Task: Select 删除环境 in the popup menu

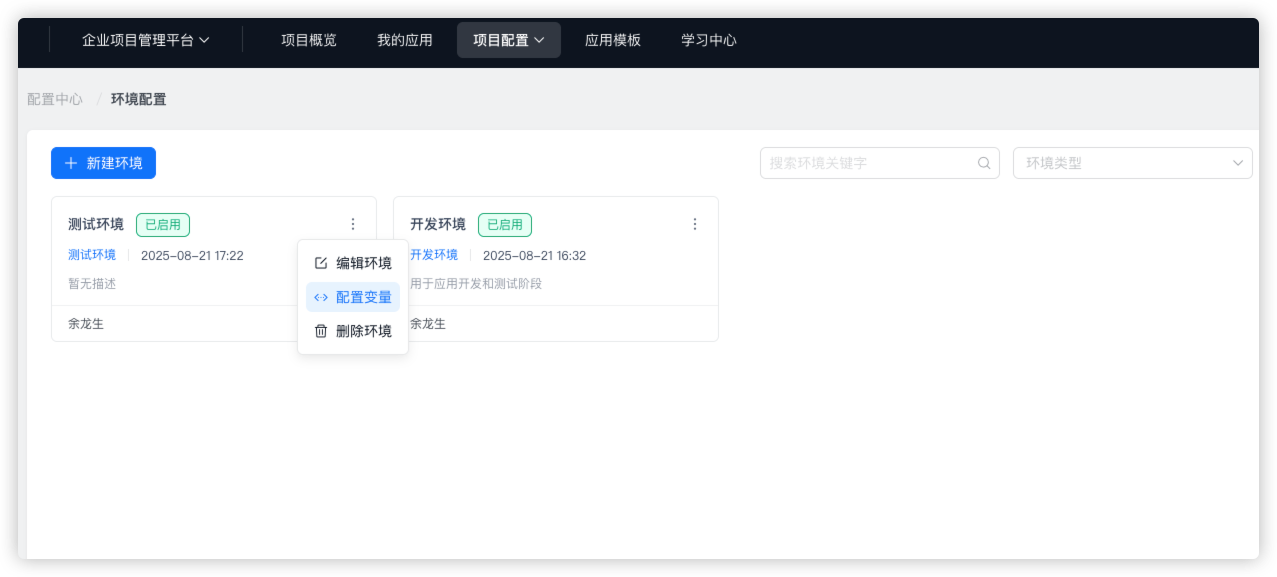Action: [353, 331]
